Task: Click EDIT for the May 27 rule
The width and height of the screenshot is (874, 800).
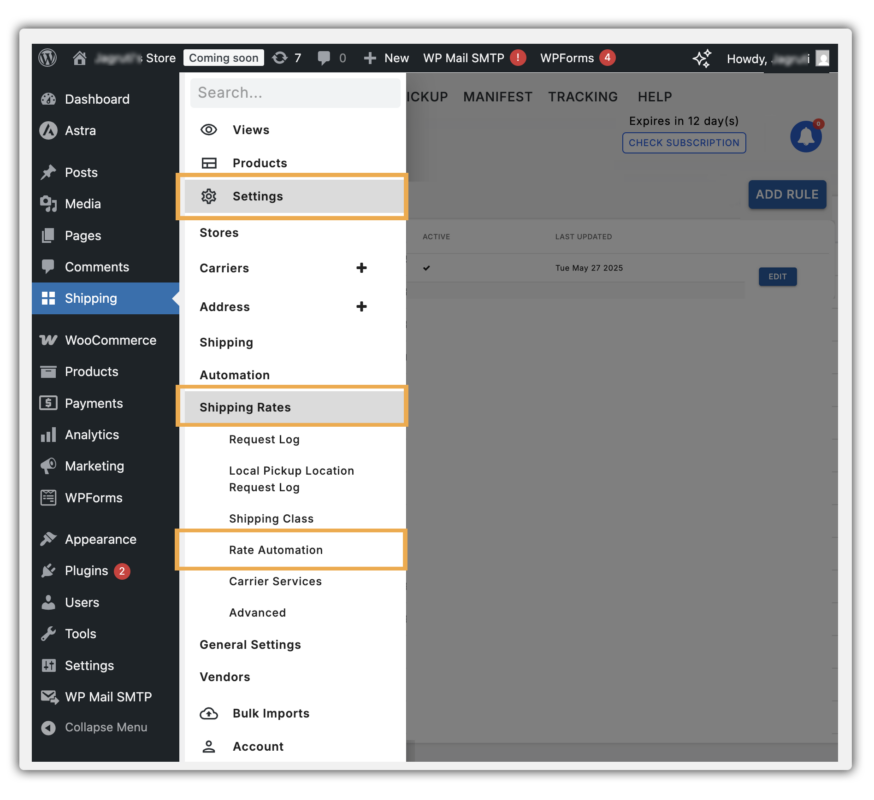Action: [778, 277]
